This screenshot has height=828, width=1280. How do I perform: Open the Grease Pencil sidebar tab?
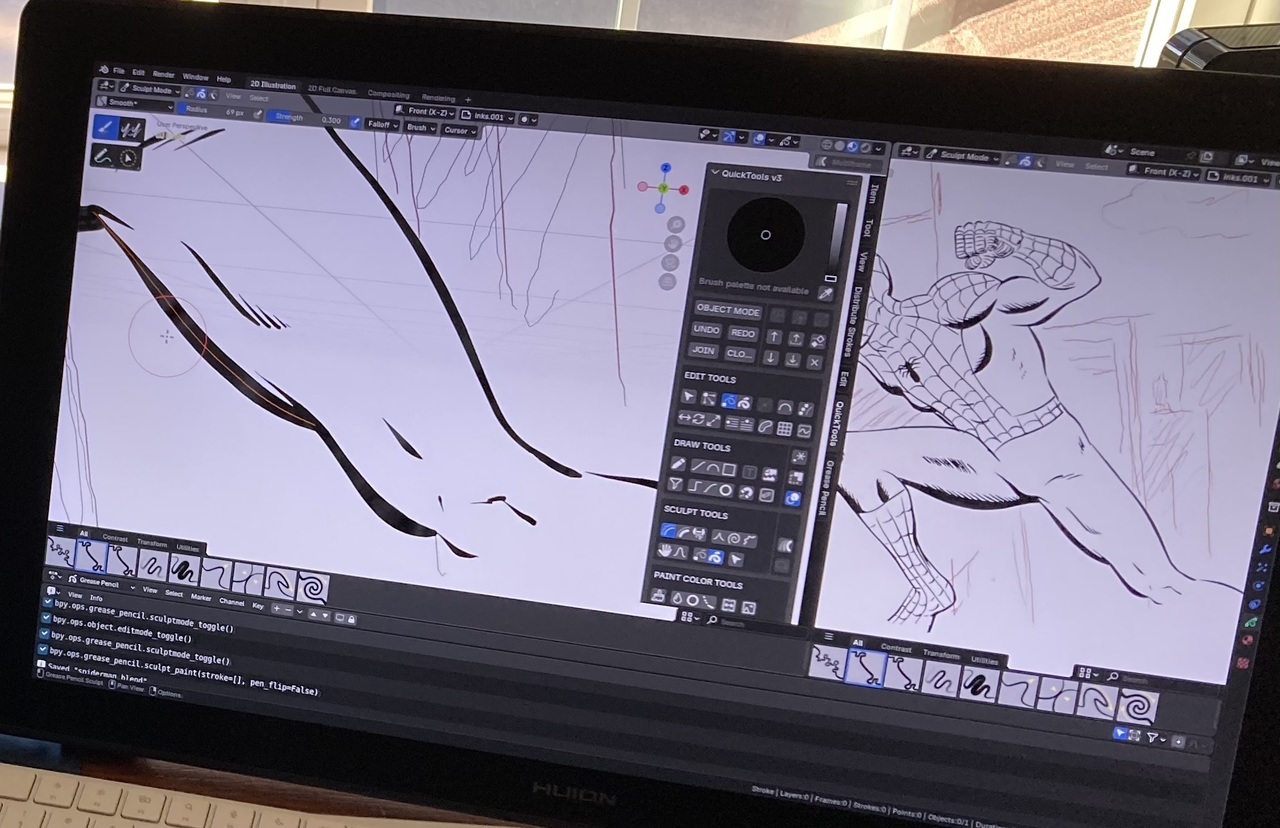point(826,488)
